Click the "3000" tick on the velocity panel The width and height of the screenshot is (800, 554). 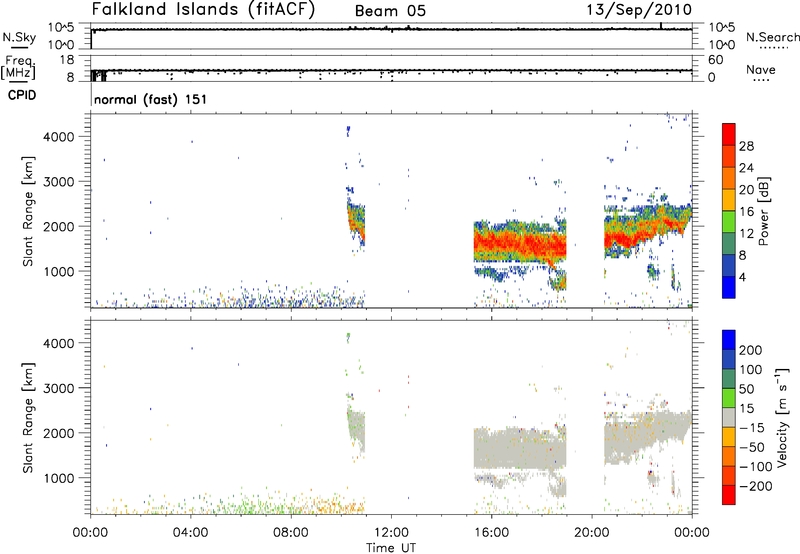pyautogui.click(x=59, y=388)
